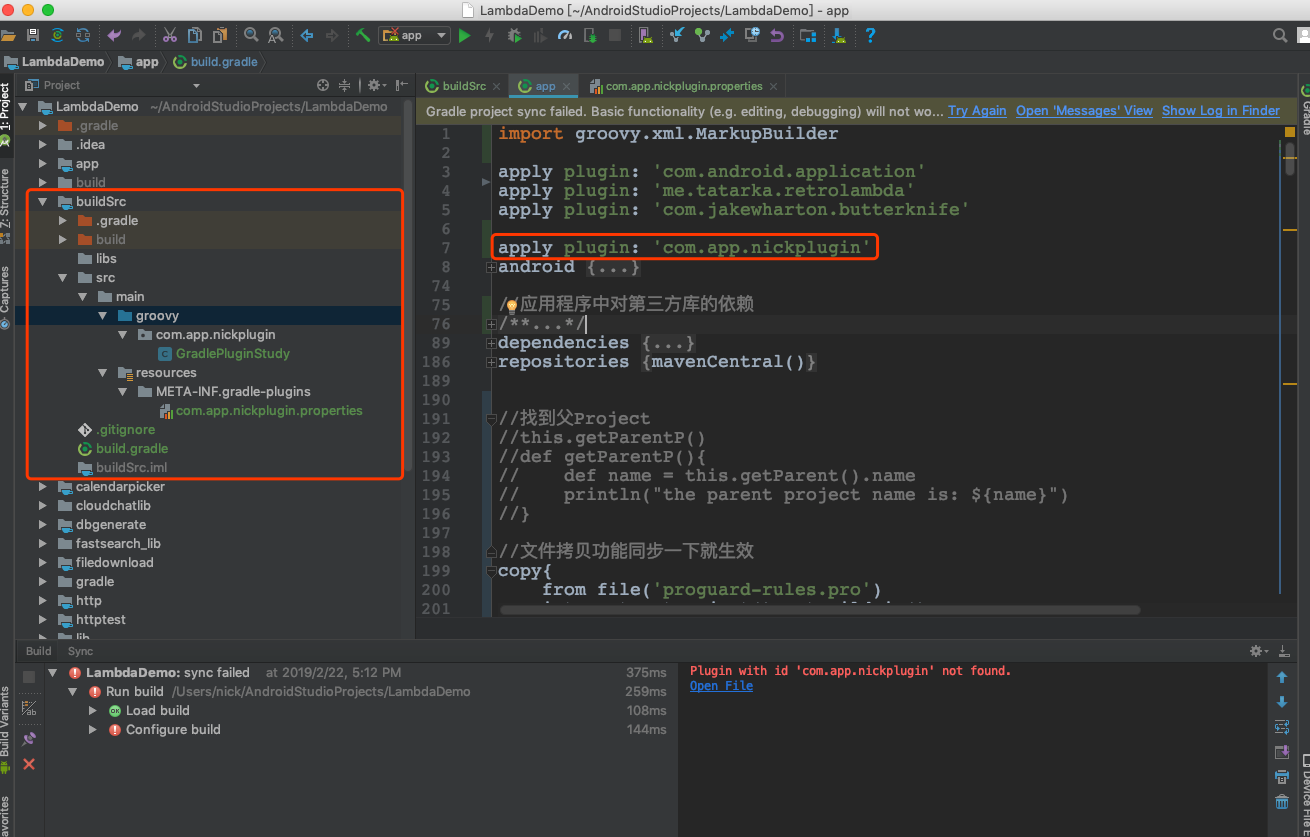Click Open File link in error output
Viewport: 1310px width, 837px height.
click(721, 686)
